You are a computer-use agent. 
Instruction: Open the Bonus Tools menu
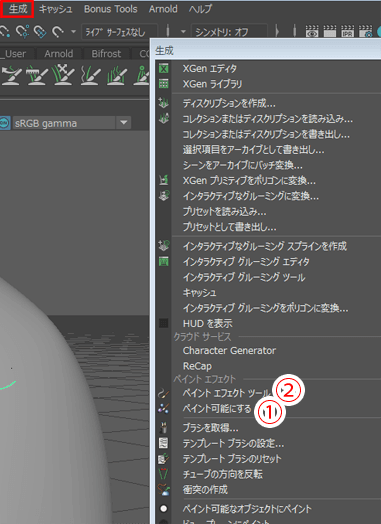(x=110, y=9)
